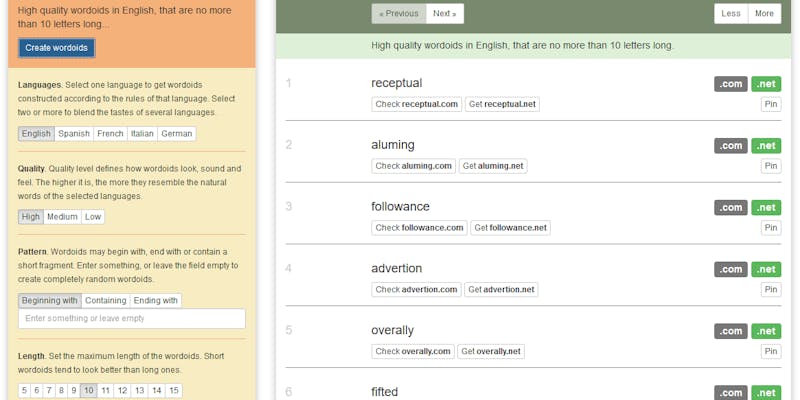This screenshot has width=800, height=400.
Task: Click .net badge for fifted
Action: point(766,393)
